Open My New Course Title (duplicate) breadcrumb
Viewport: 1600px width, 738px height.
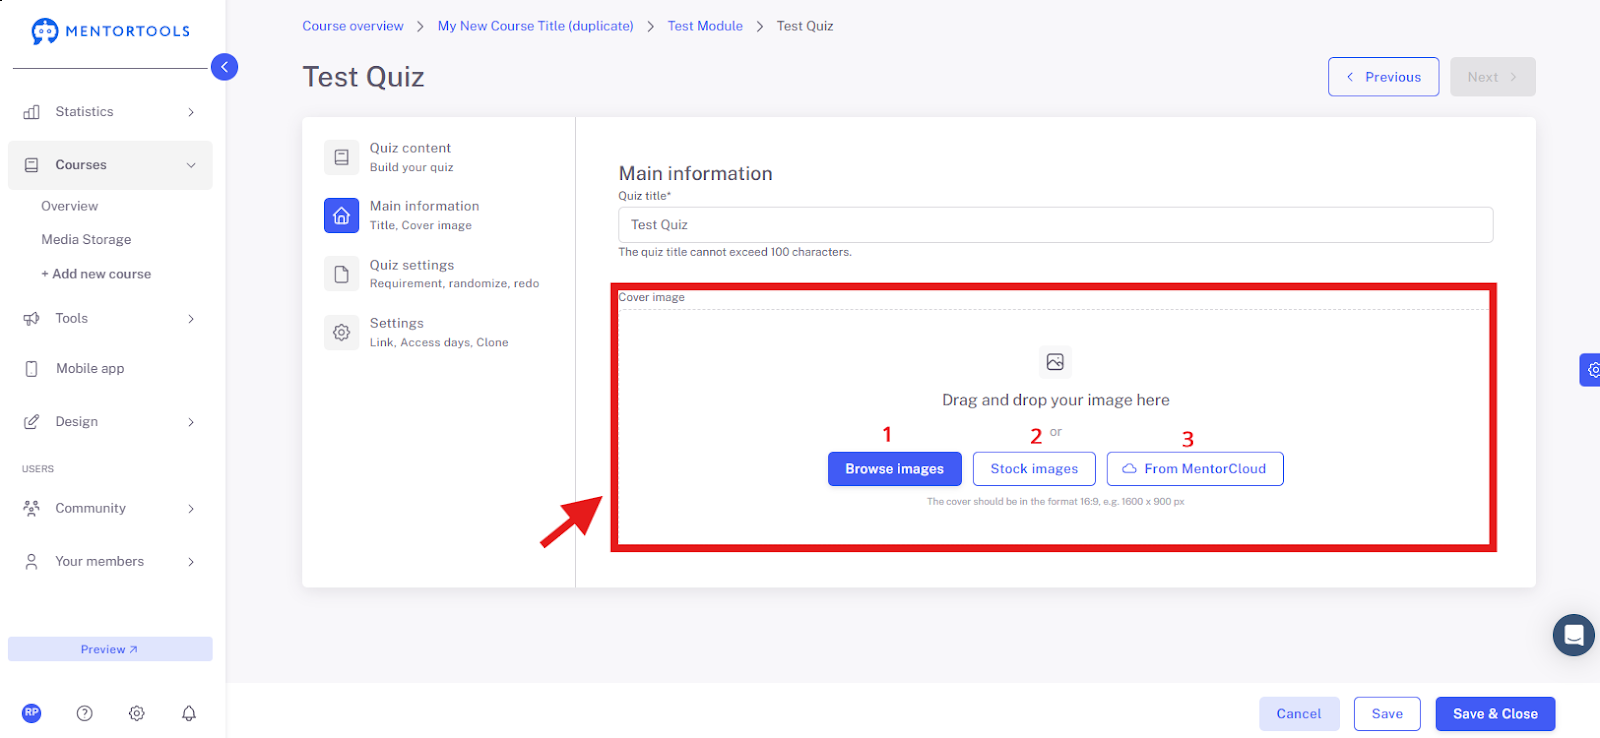(536, 26)
